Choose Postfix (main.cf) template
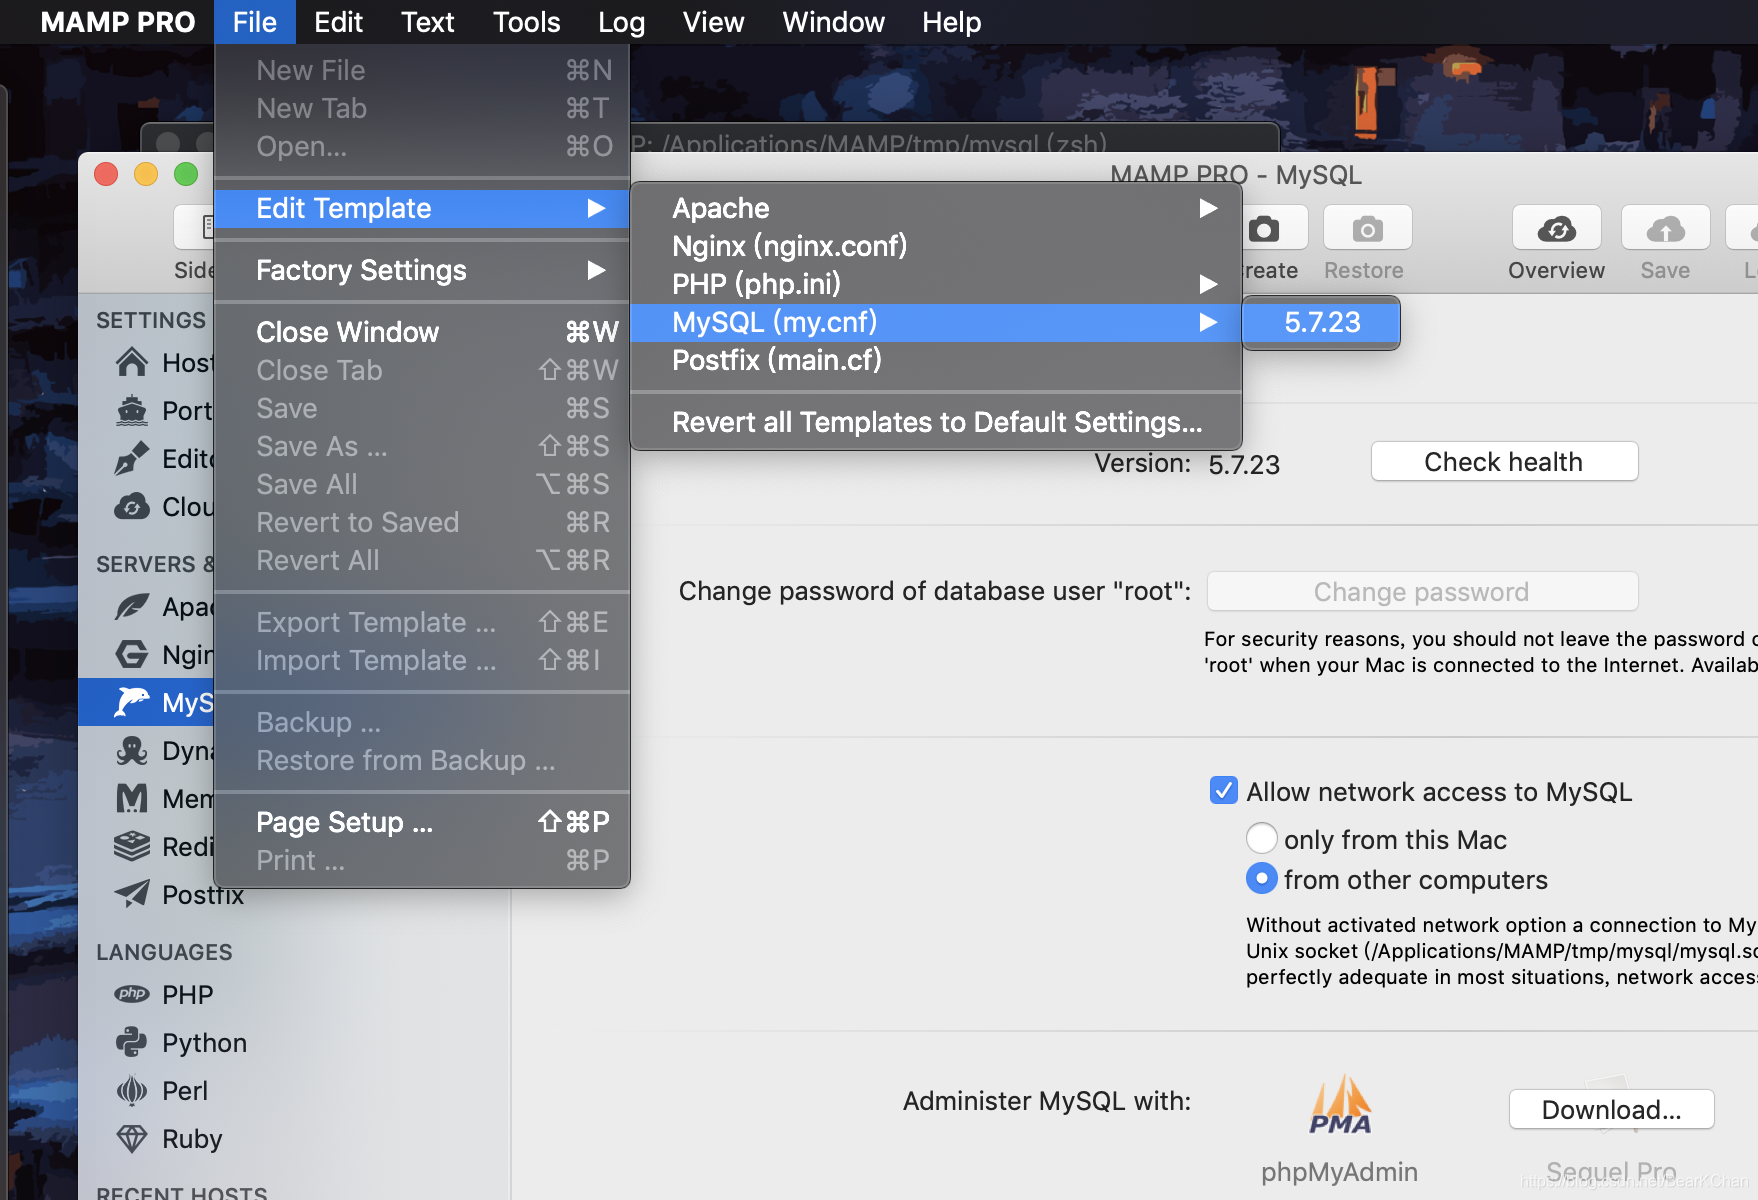1758x1200 pixels. coord(937,360)
